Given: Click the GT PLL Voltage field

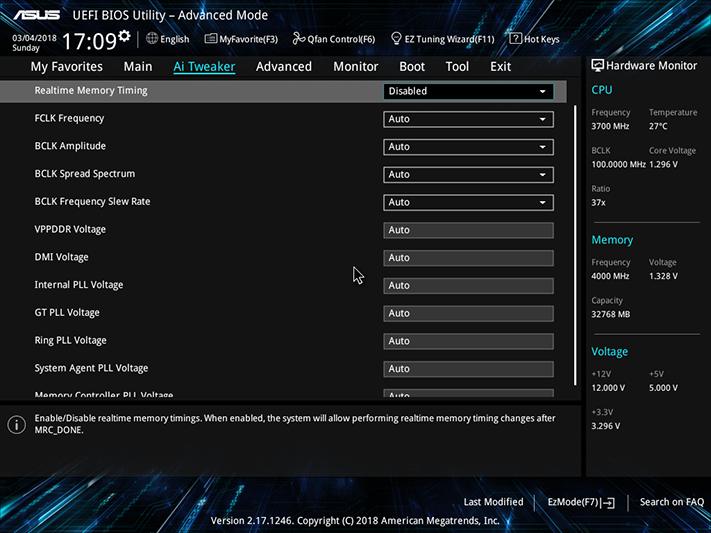Looking at the screenshot, I should click(468, 313).
